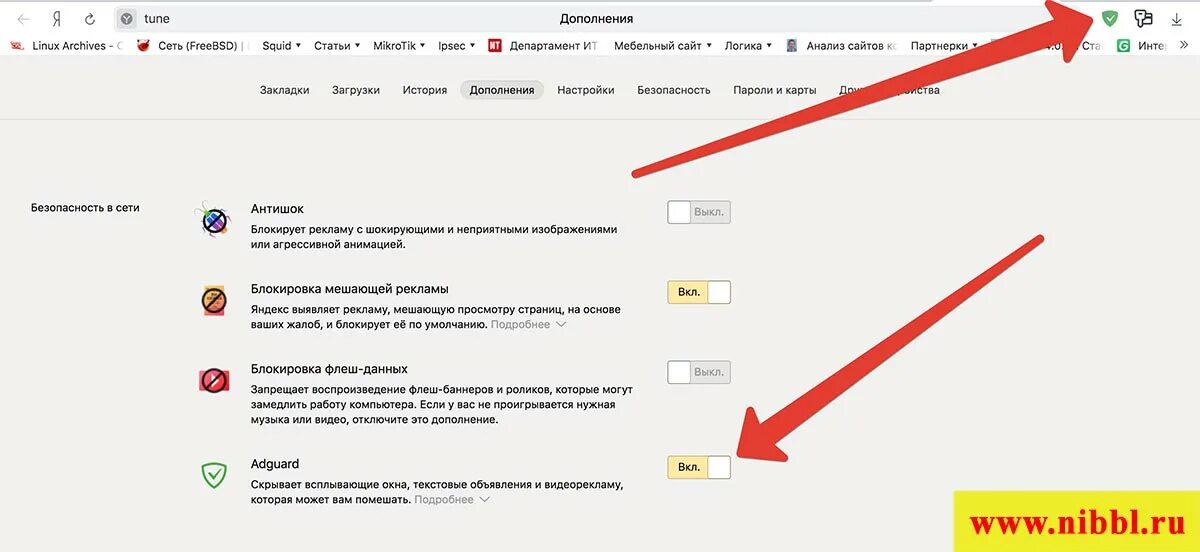Show hidden bookmarks via the » chevron
The height and width of the screenshot is (552, 1200).
point(1185,45)
